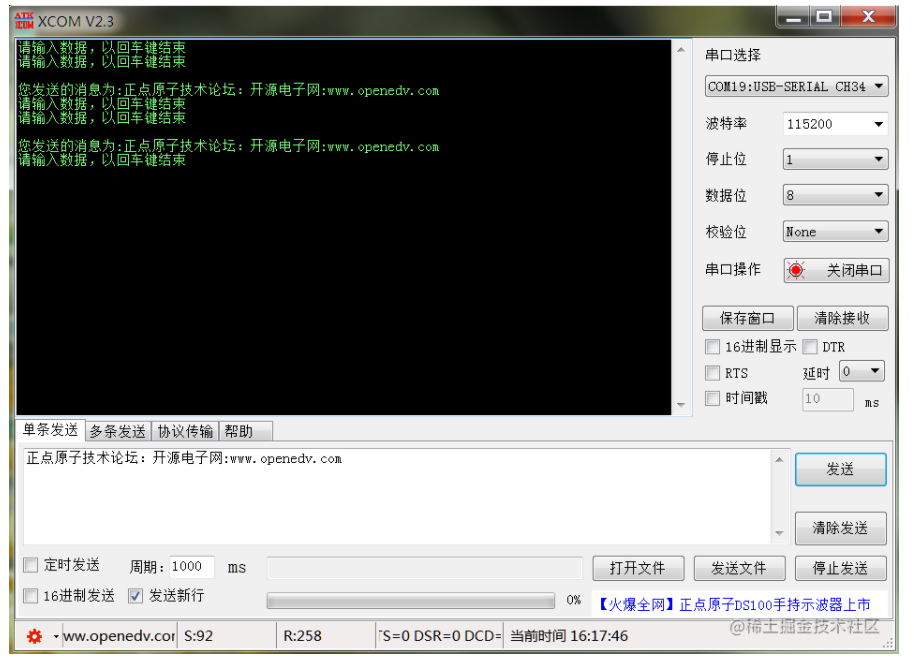
Task: Click receive area scrollbar up arrow
Action: tap(681, 50)
